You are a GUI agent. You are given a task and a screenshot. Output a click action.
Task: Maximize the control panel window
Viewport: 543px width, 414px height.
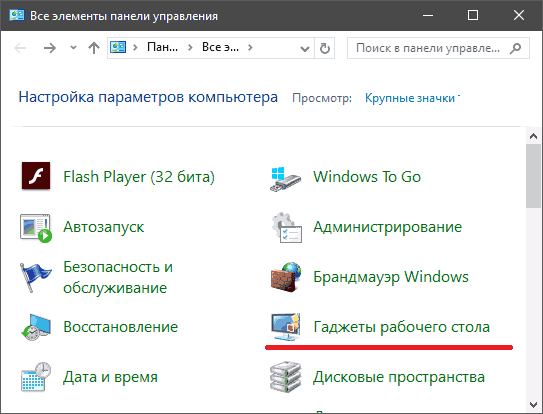(473, 15)
